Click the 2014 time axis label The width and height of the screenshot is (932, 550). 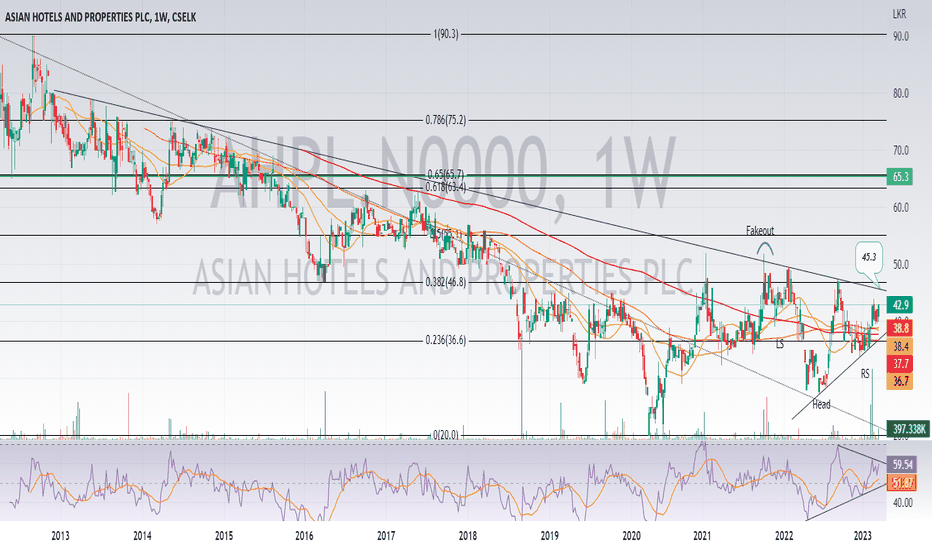(142, 536)
